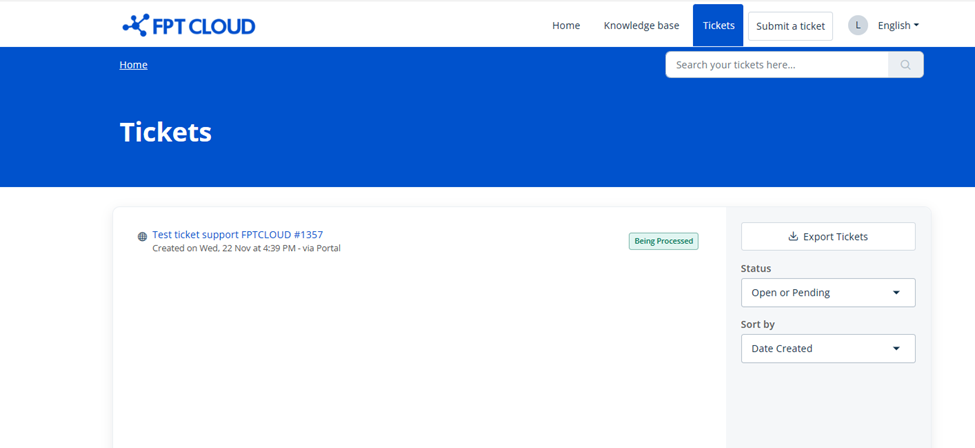Click the Sort by dropdown arrow
975x448 pixels.
point(896,349)
